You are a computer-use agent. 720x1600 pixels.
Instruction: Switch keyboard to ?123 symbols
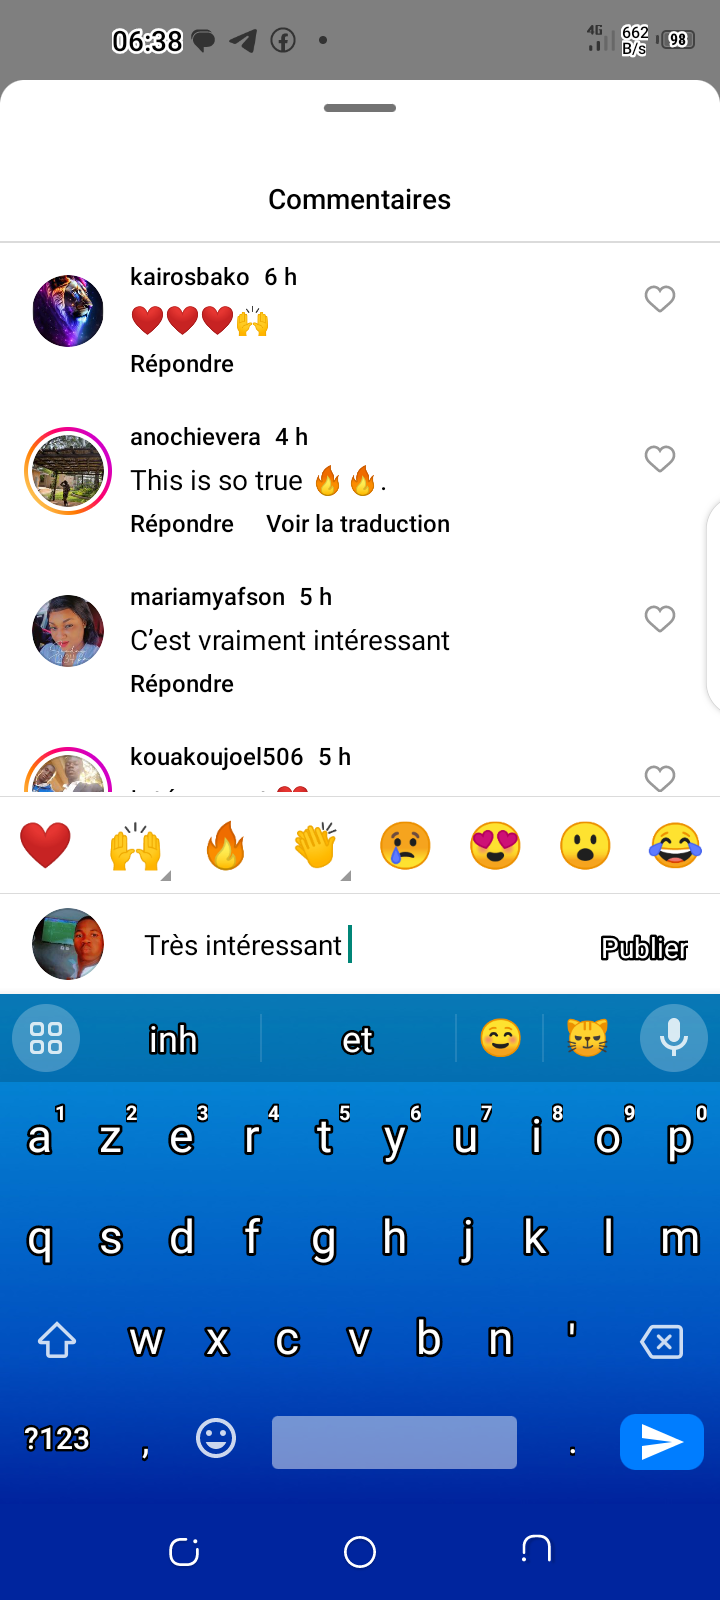pyautogui.click(x=57, y=1439)
